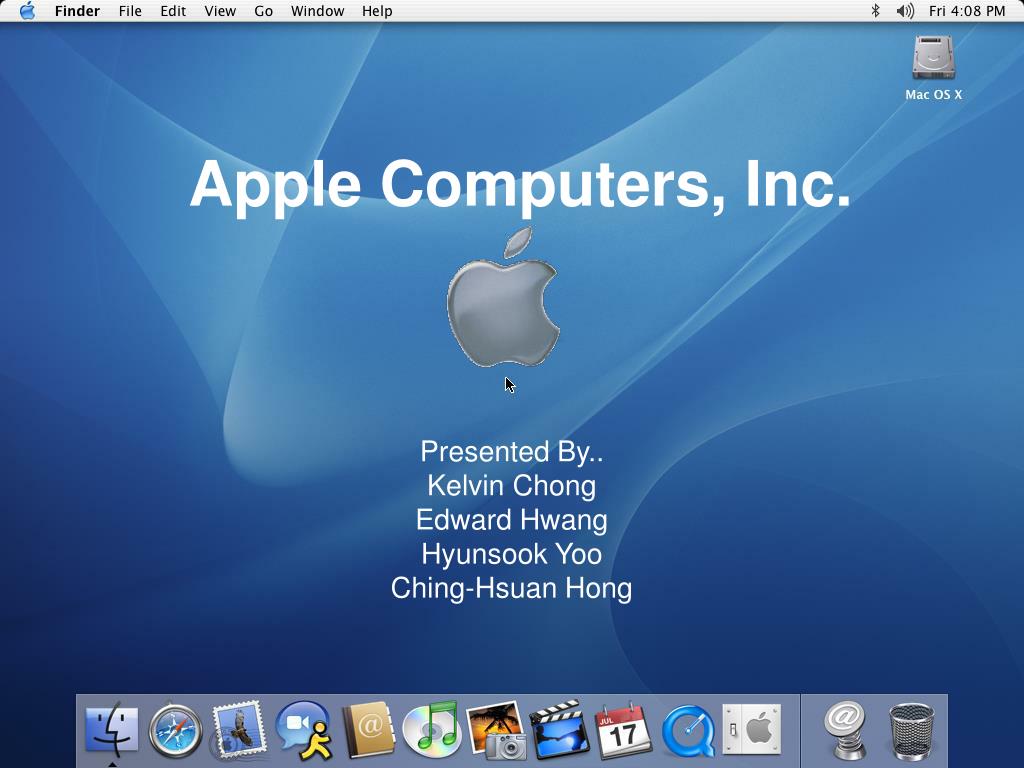Open iPhoto camera icon in Dock
Viewport: 1024px width, 768px height.
click(496, 730)
